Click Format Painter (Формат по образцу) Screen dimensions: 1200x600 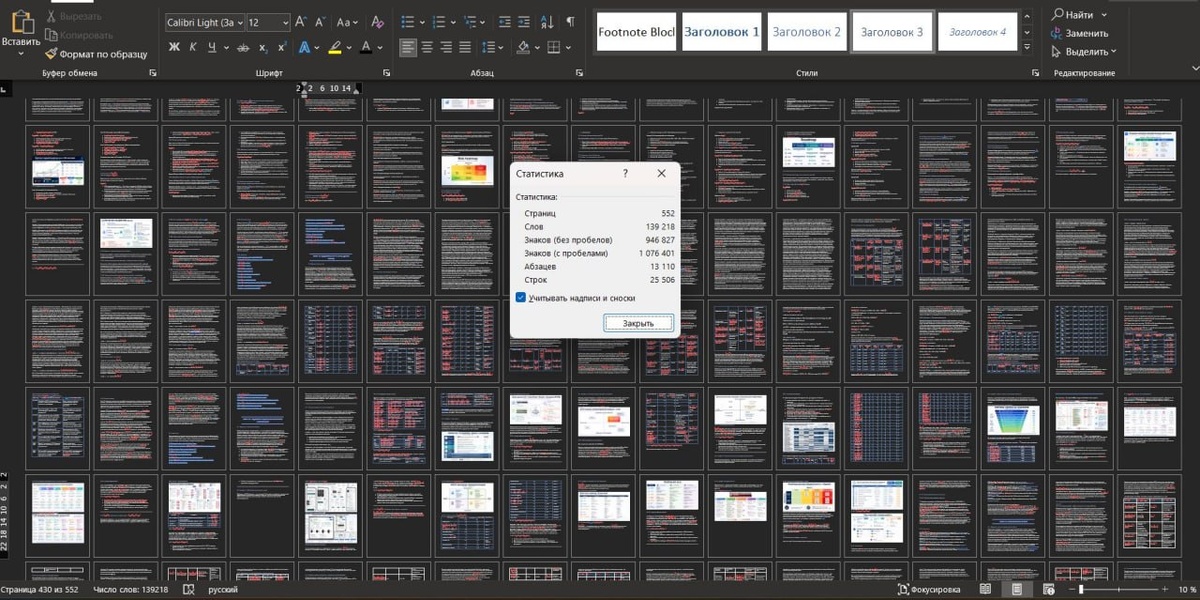[96, 54]
